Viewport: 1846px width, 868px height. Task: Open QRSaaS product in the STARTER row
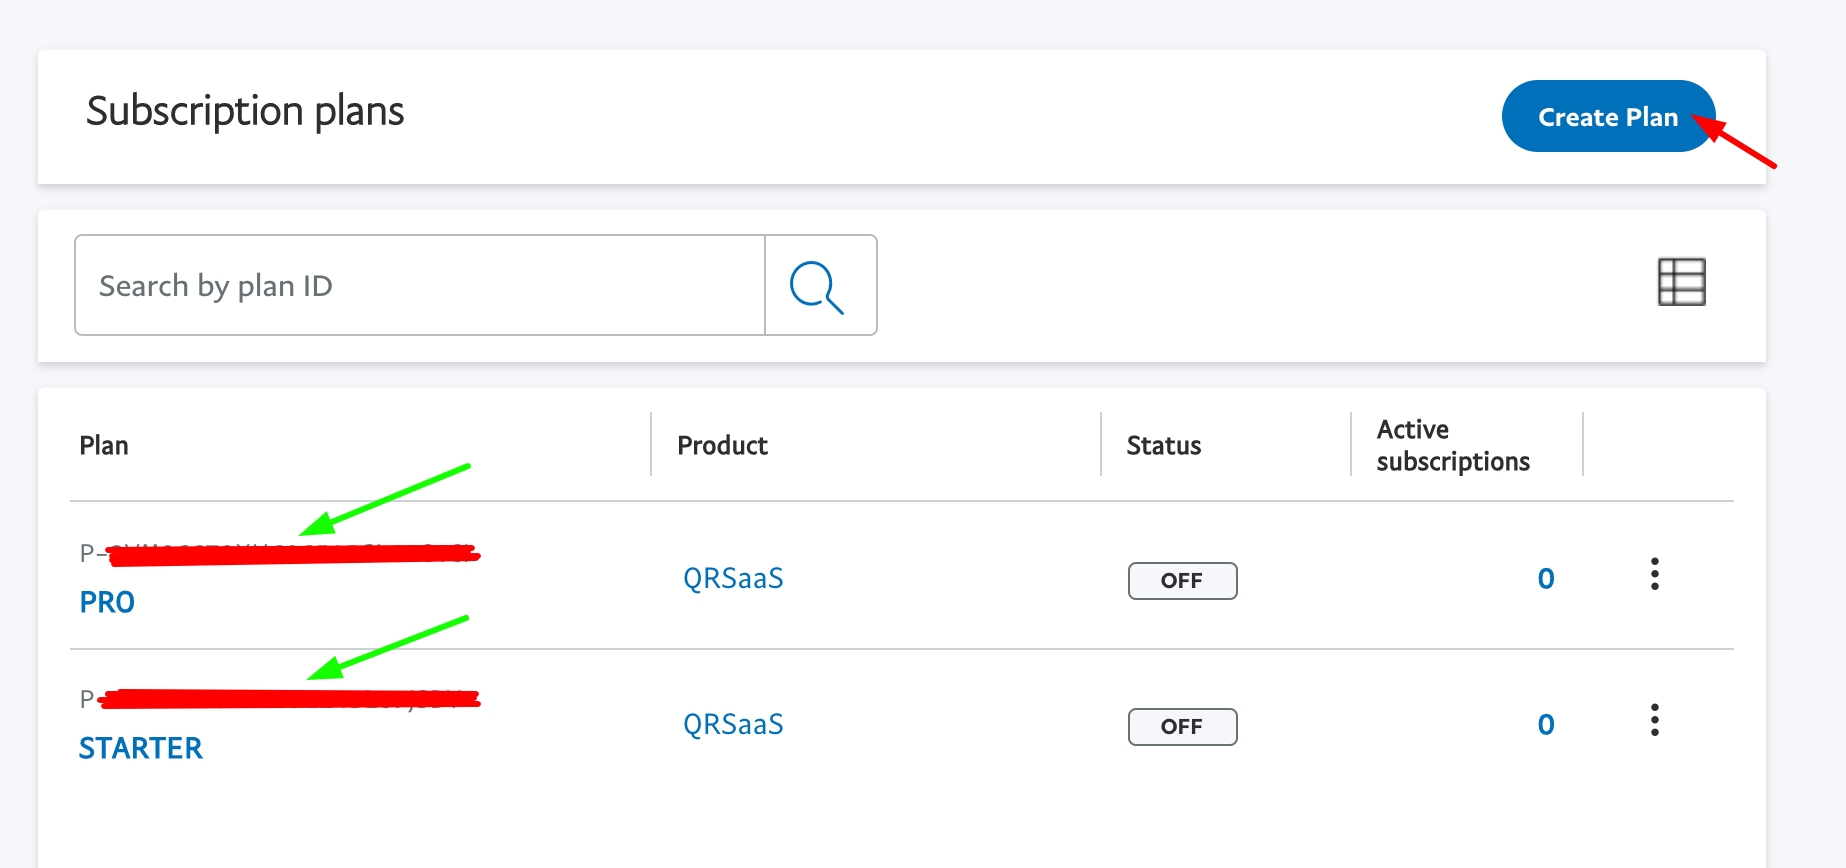pyautogui.click(x=733, y=724)
